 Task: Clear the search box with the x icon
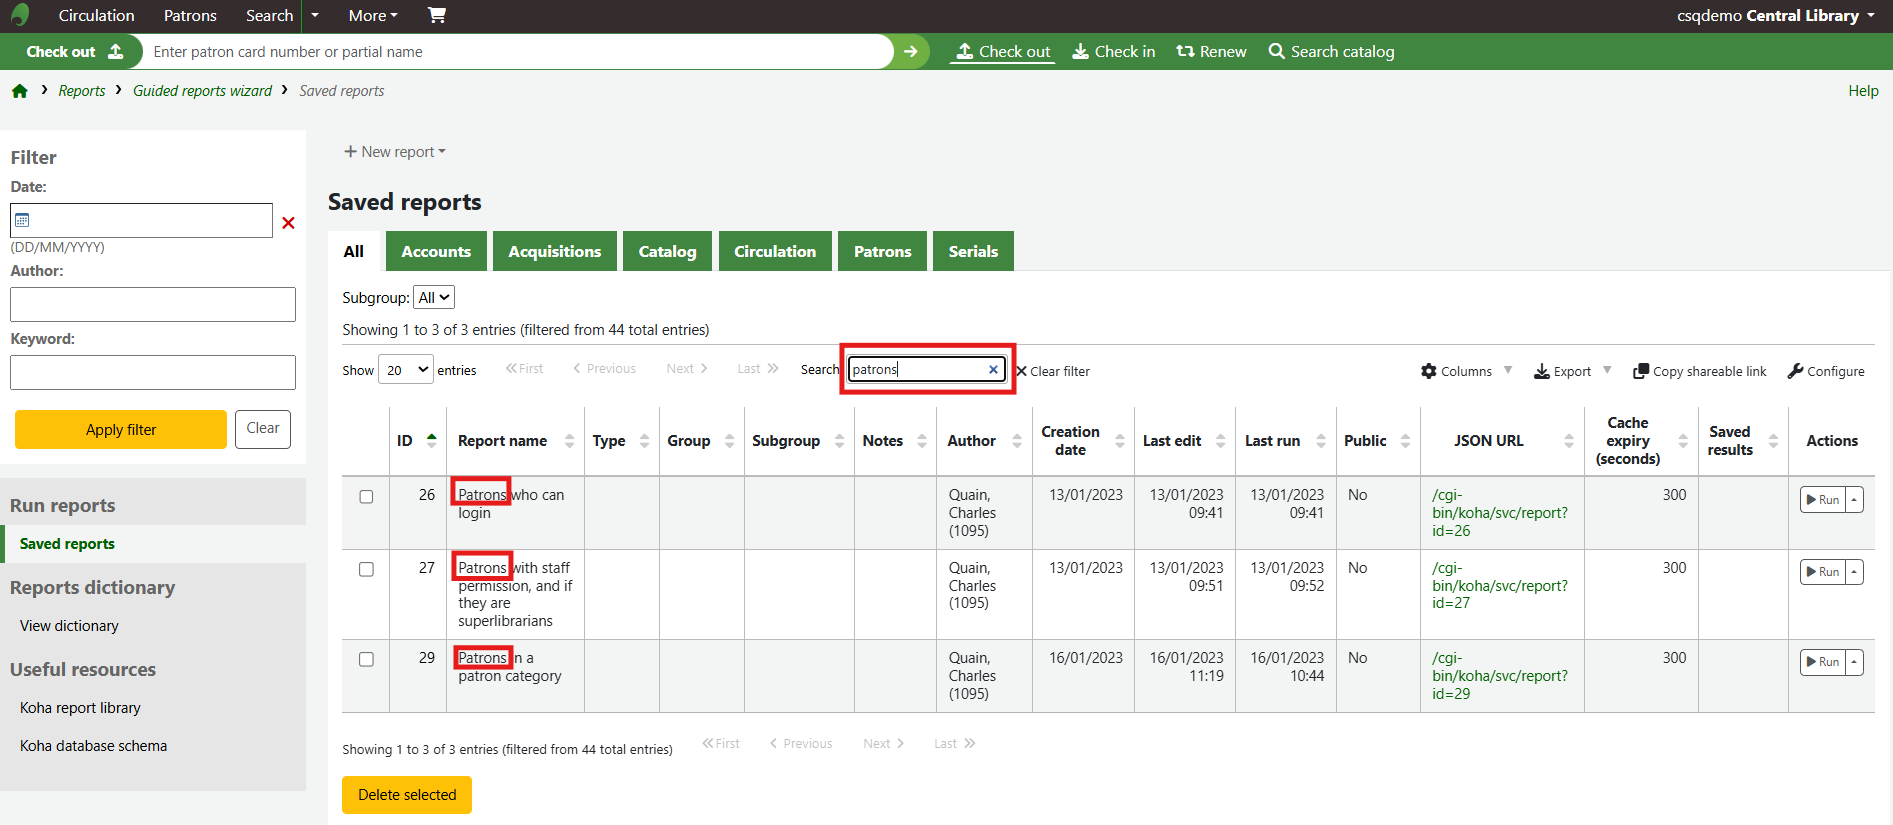(993, 369)
